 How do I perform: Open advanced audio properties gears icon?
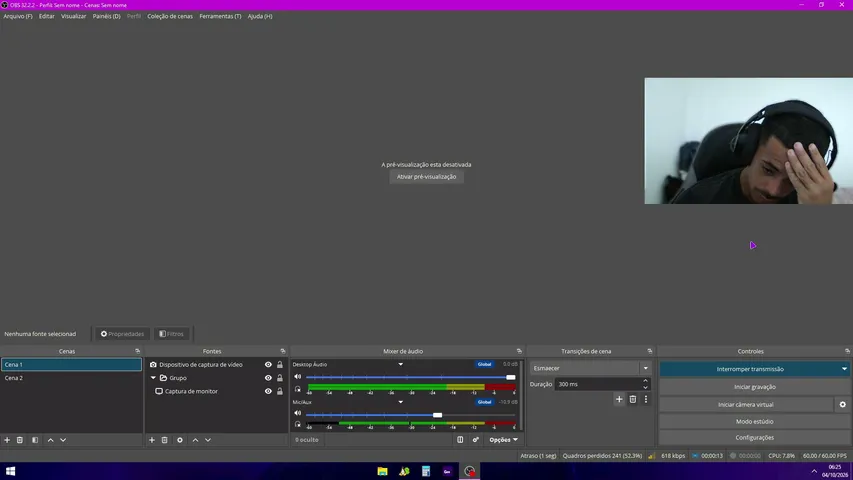(476, 440)
